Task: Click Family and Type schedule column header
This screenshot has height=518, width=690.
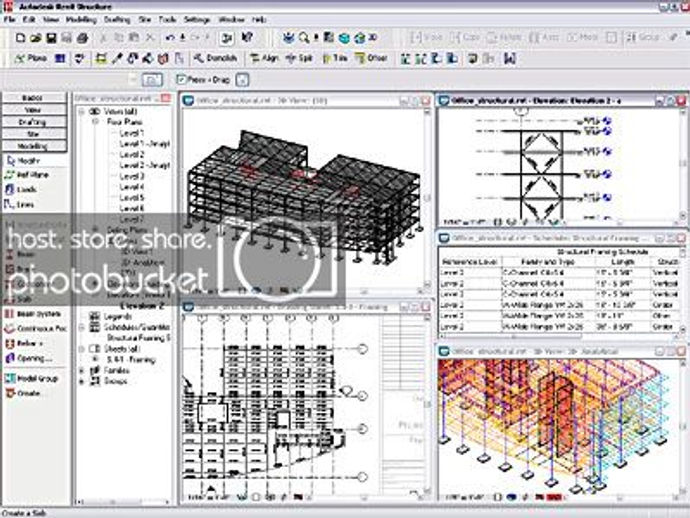Action: coord(548,262)
